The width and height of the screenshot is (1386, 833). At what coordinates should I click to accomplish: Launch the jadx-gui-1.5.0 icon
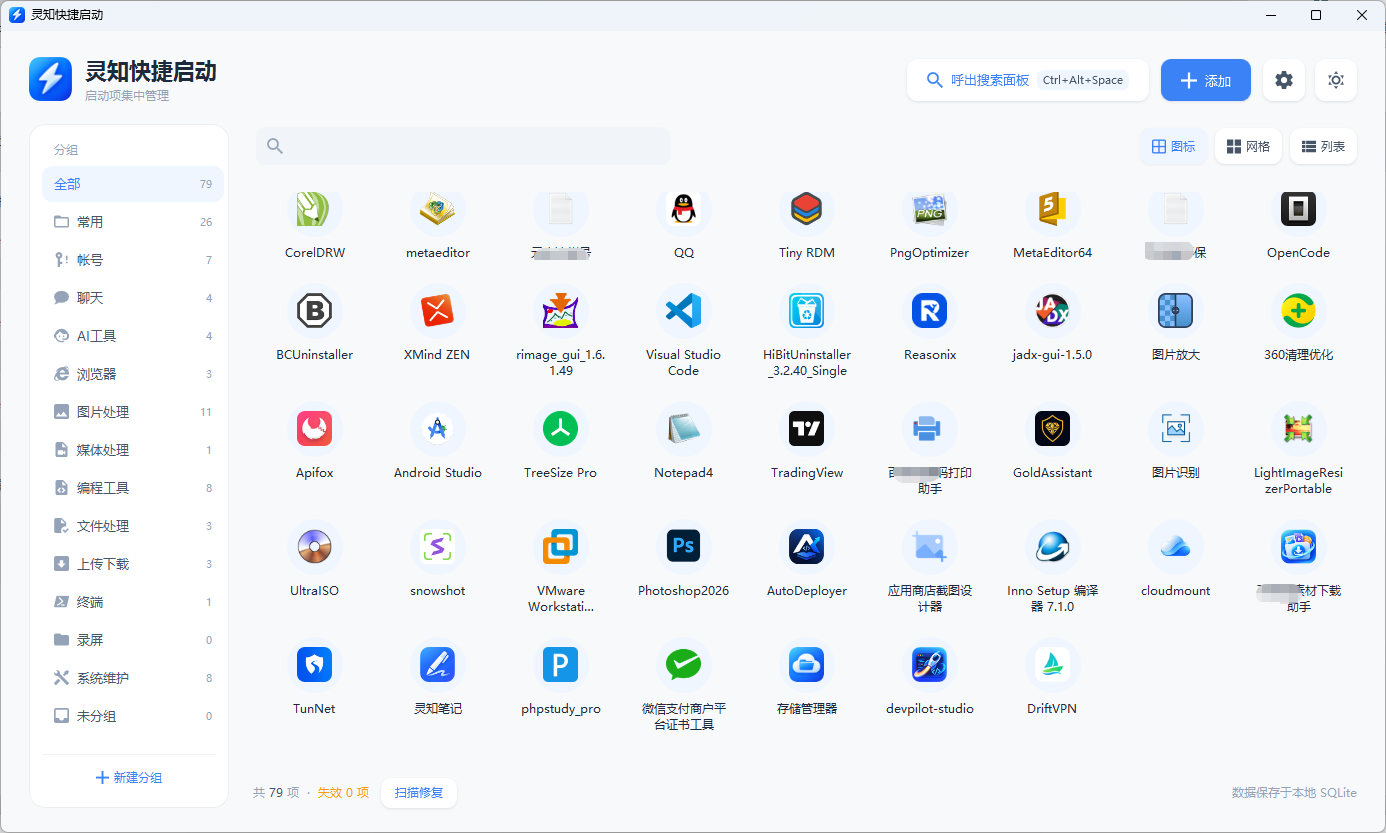(x=1053, y=312)
